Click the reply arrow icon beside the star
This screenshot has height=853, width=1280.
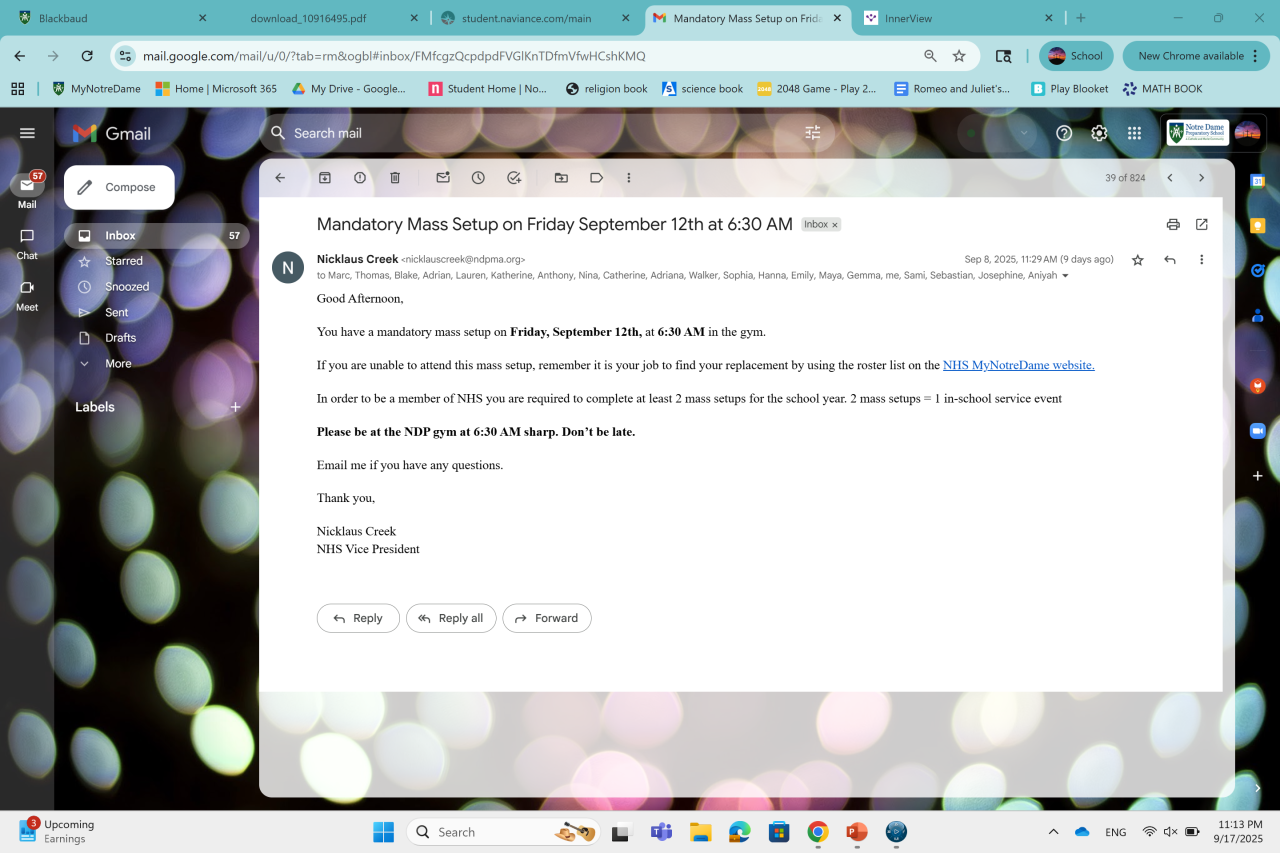1170,260
